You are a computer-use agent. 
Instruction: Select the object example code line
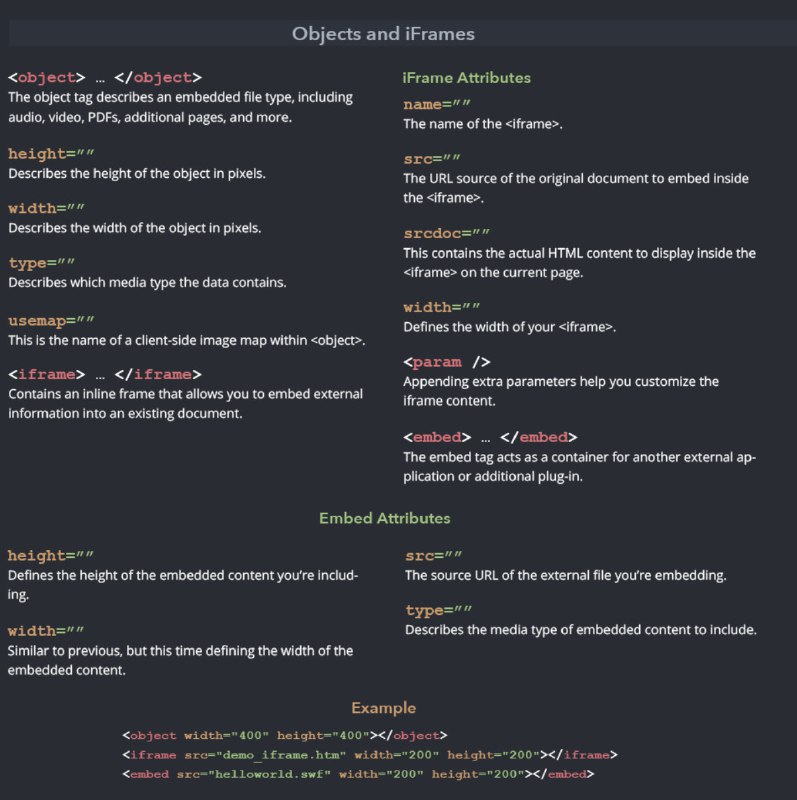point(285,735)
